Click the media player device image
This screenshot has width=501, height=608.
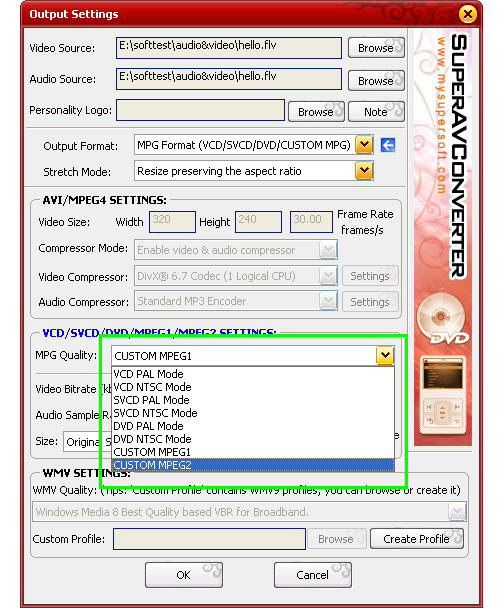[x=442, y=396]
